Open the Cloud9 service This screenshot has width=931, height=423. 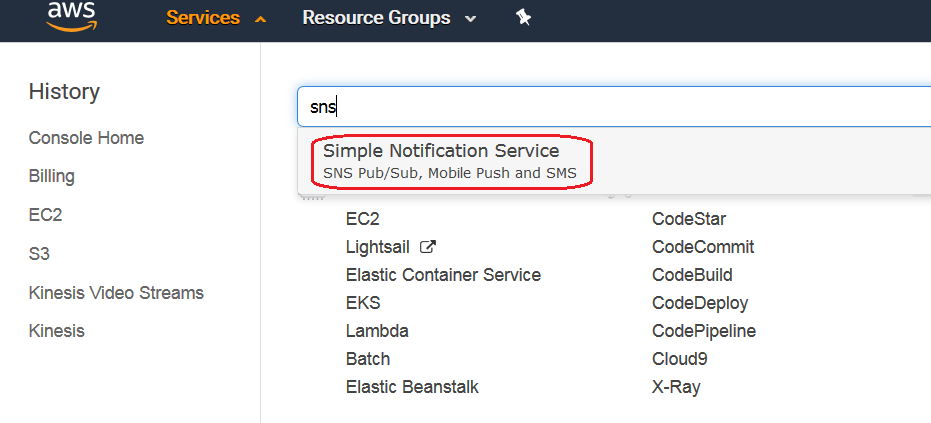(x=680, y=359)
